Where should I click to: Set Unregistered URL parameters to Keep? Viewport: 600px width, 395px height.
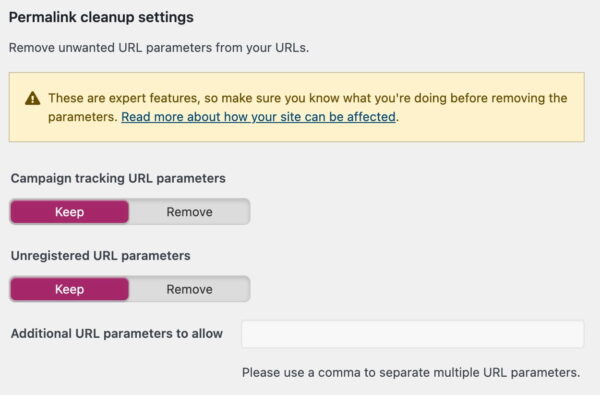(70, 289)
